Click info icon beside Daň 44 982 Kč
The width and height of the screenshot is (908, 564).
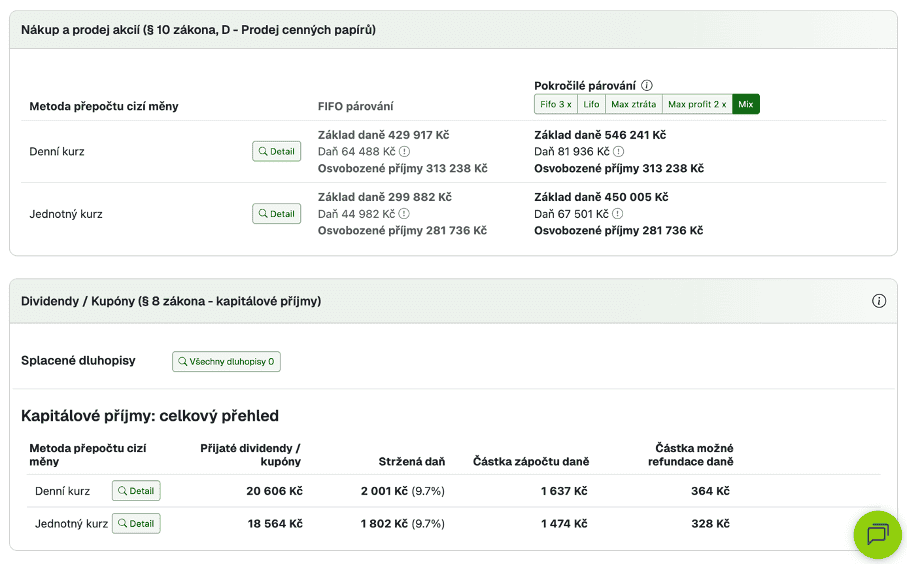coord(404,214)
